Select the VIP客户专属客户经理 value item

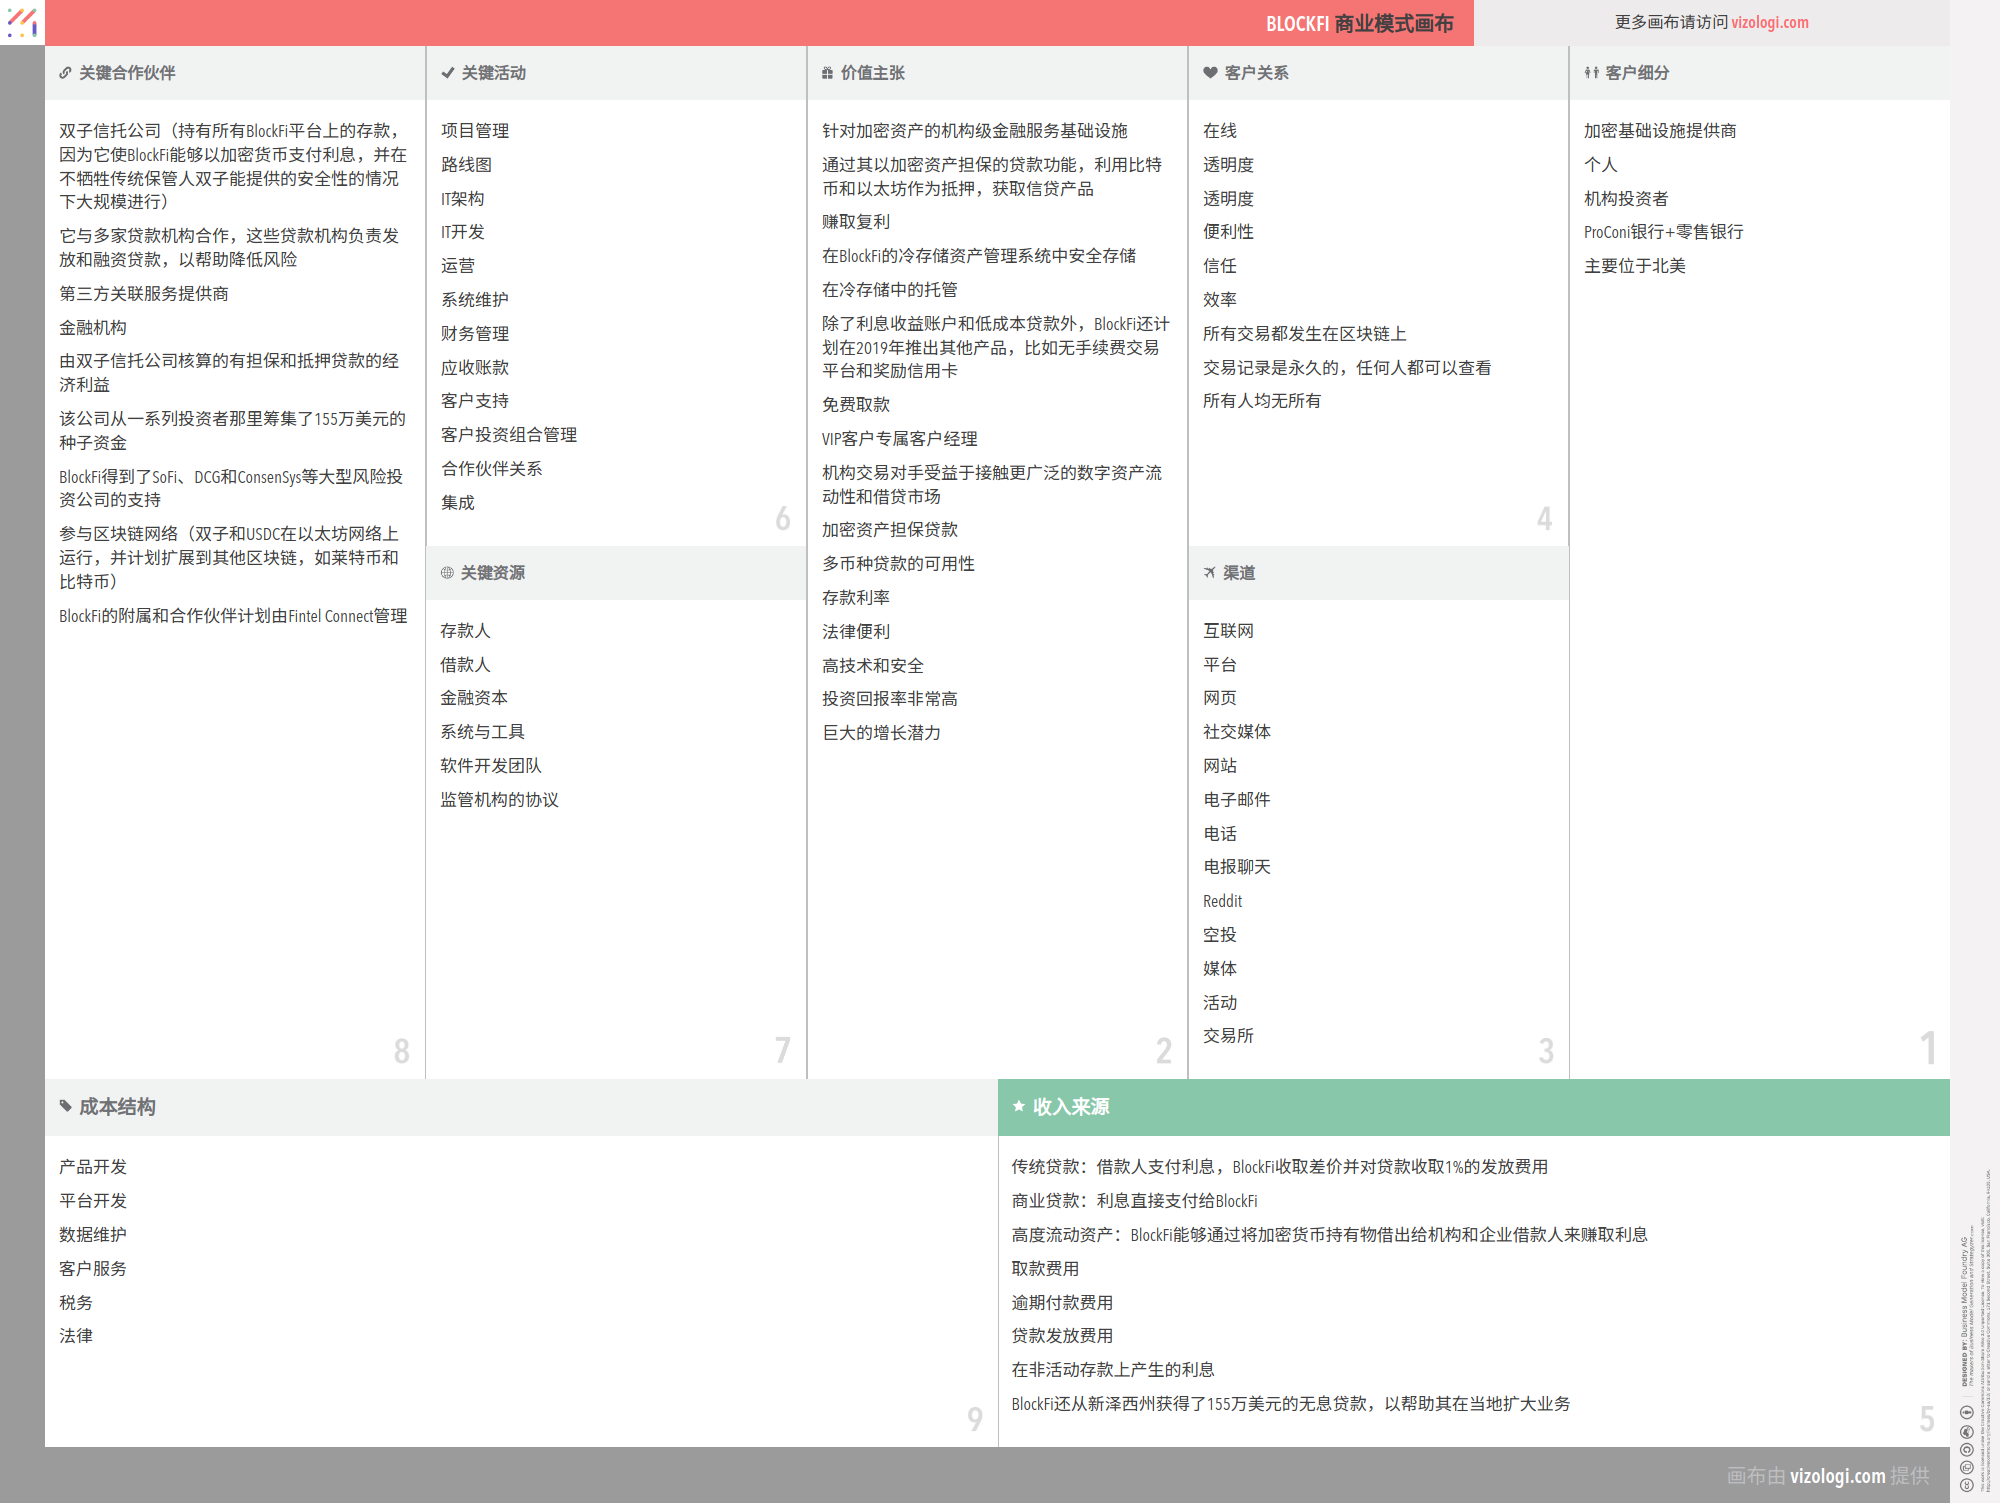tap(899, 439)
